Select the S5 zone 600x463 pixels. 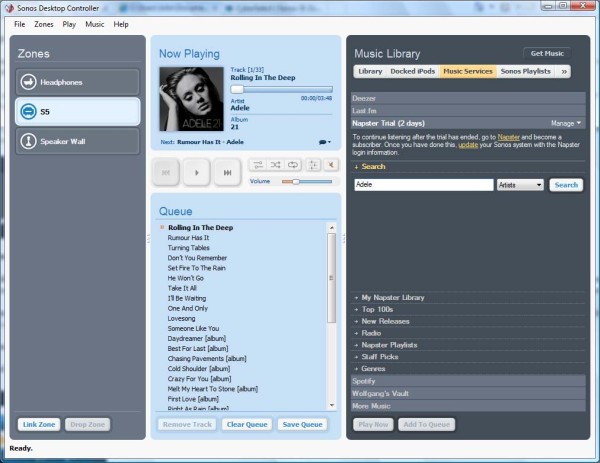(78, 112)
